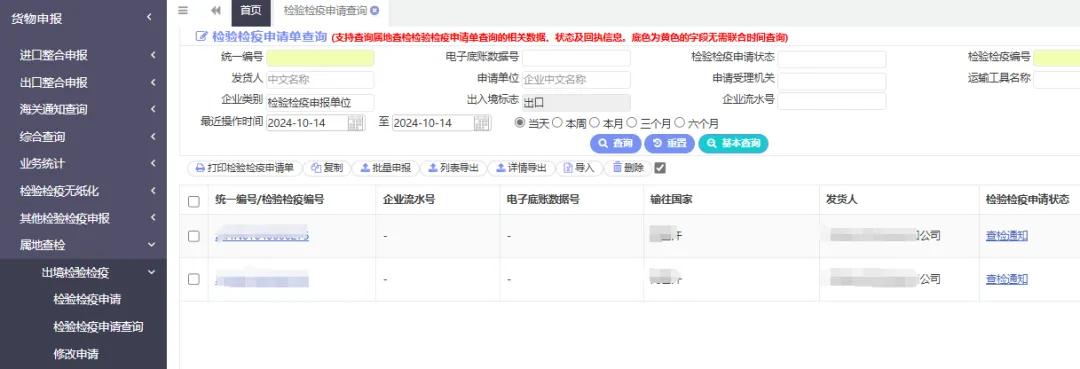Select the 六个月 radio button

tap(679, 123)
